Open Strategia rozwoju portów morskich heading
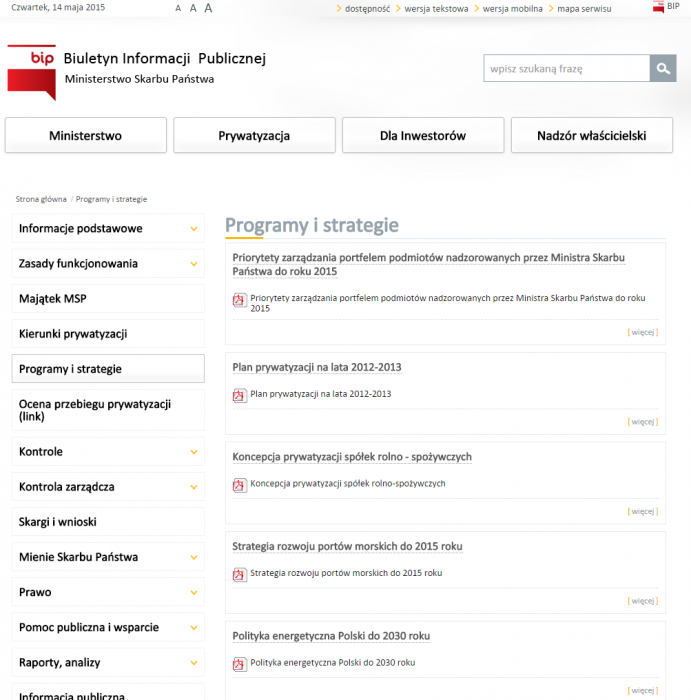 347,546
